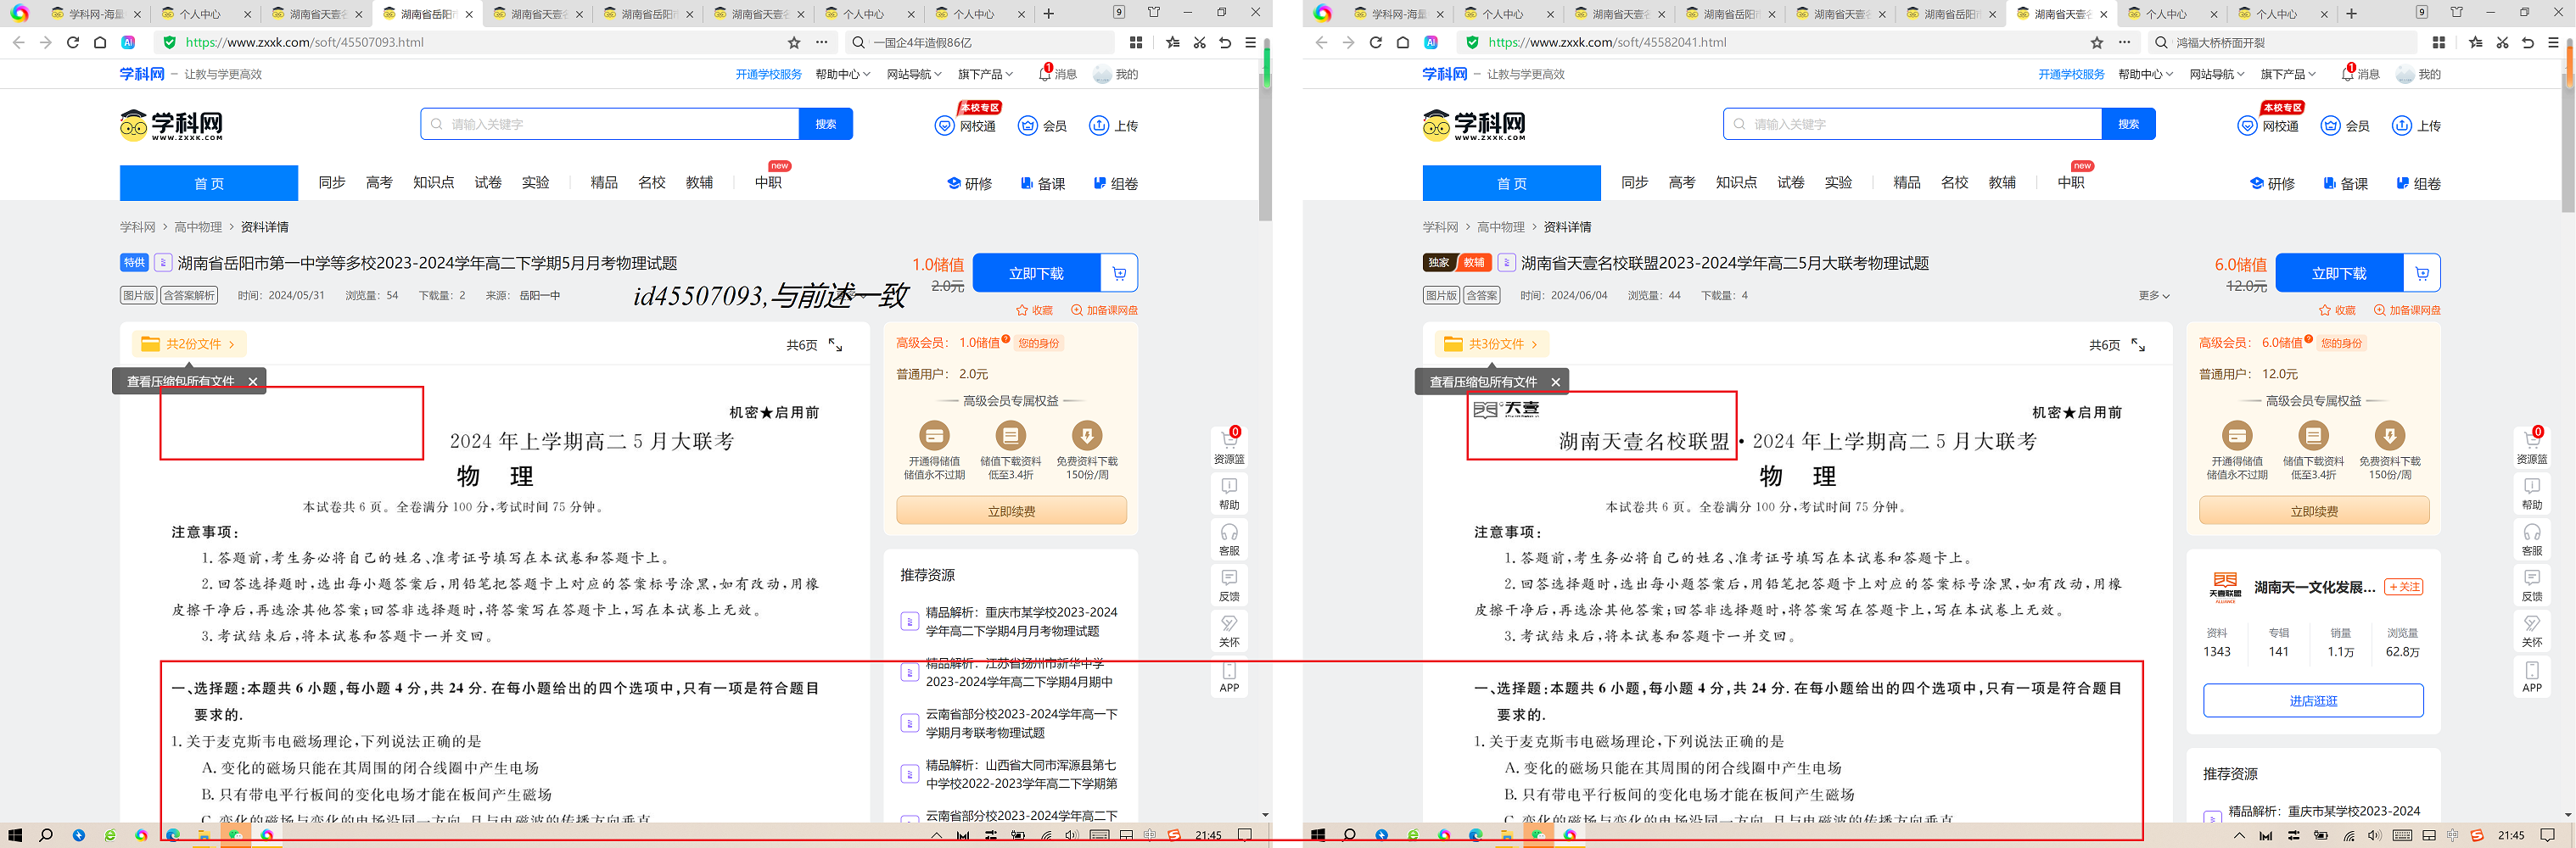Click the AI assistant icon in left browser toolbar

129,42
